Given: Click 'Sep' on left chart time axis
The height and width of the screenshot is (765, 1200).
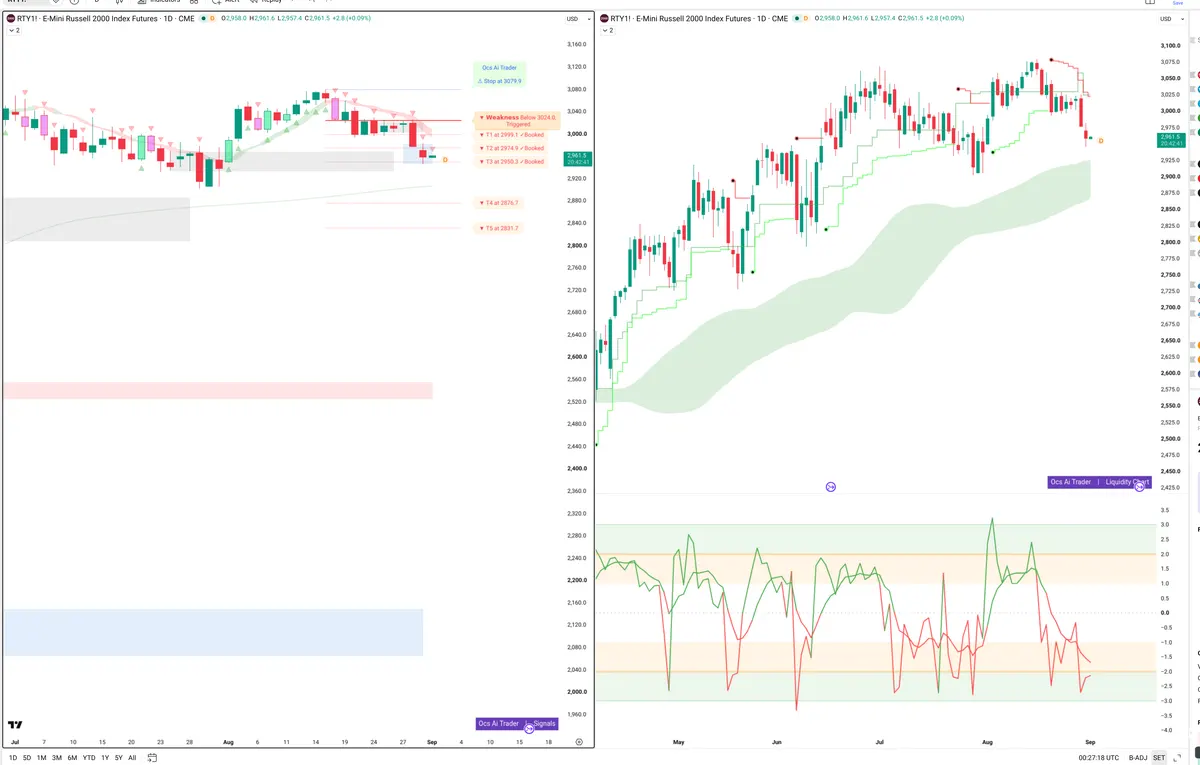Looking at the screenshot, I should point(432,742).
